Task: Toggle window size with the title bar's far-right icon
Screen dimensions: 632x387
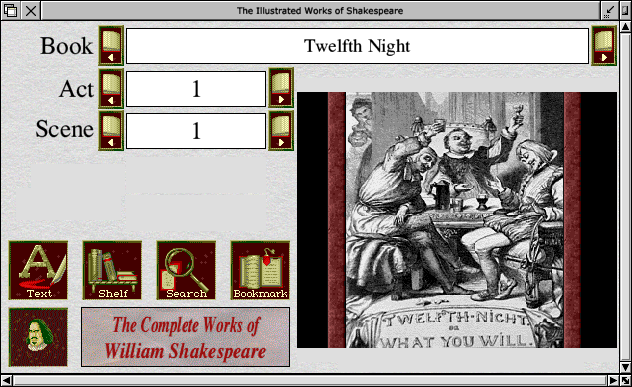Action: [626, 11]
